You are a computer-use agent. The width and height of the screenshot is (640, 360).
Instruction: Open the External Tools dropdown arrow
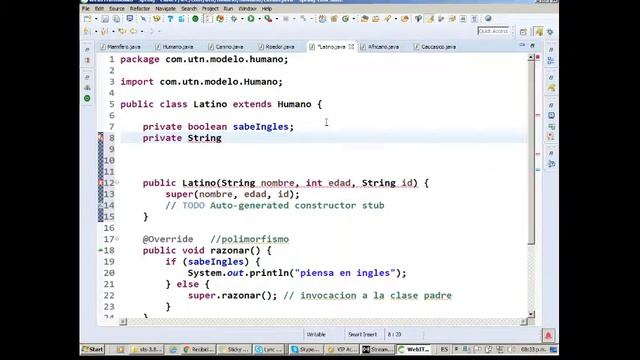pos(276,19)
